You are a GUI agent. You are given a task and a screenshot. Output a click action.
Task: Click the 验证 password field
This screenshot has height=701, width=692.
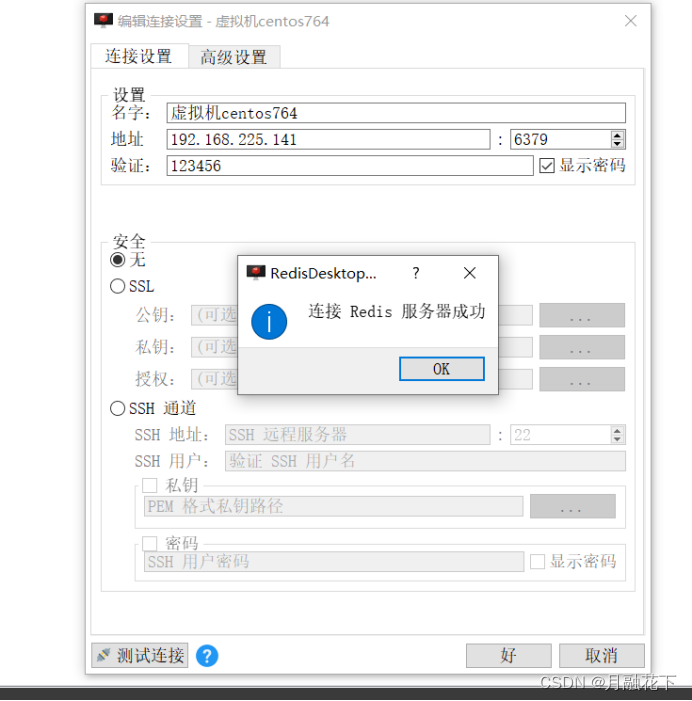coord(350,166)
